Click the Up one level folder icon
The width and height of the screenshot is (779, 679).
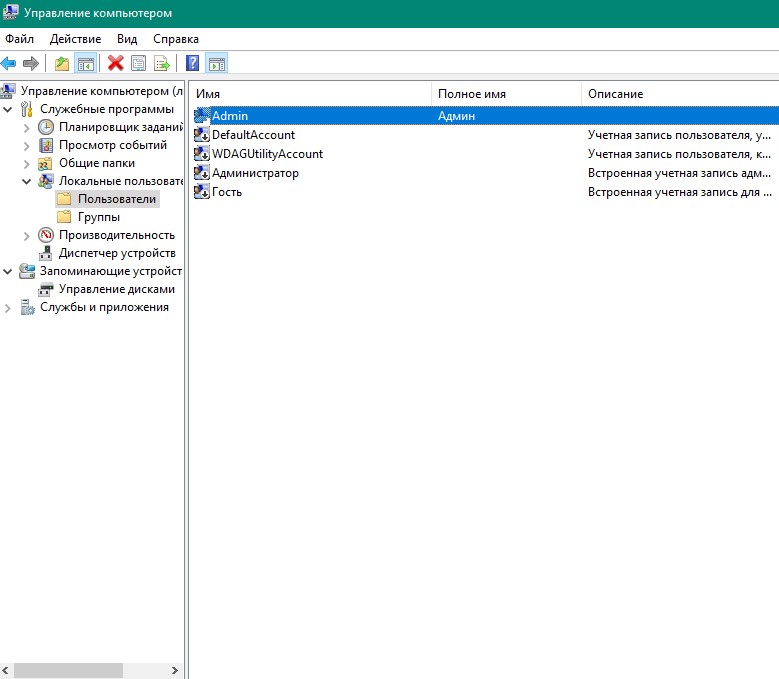click(62, 64)
